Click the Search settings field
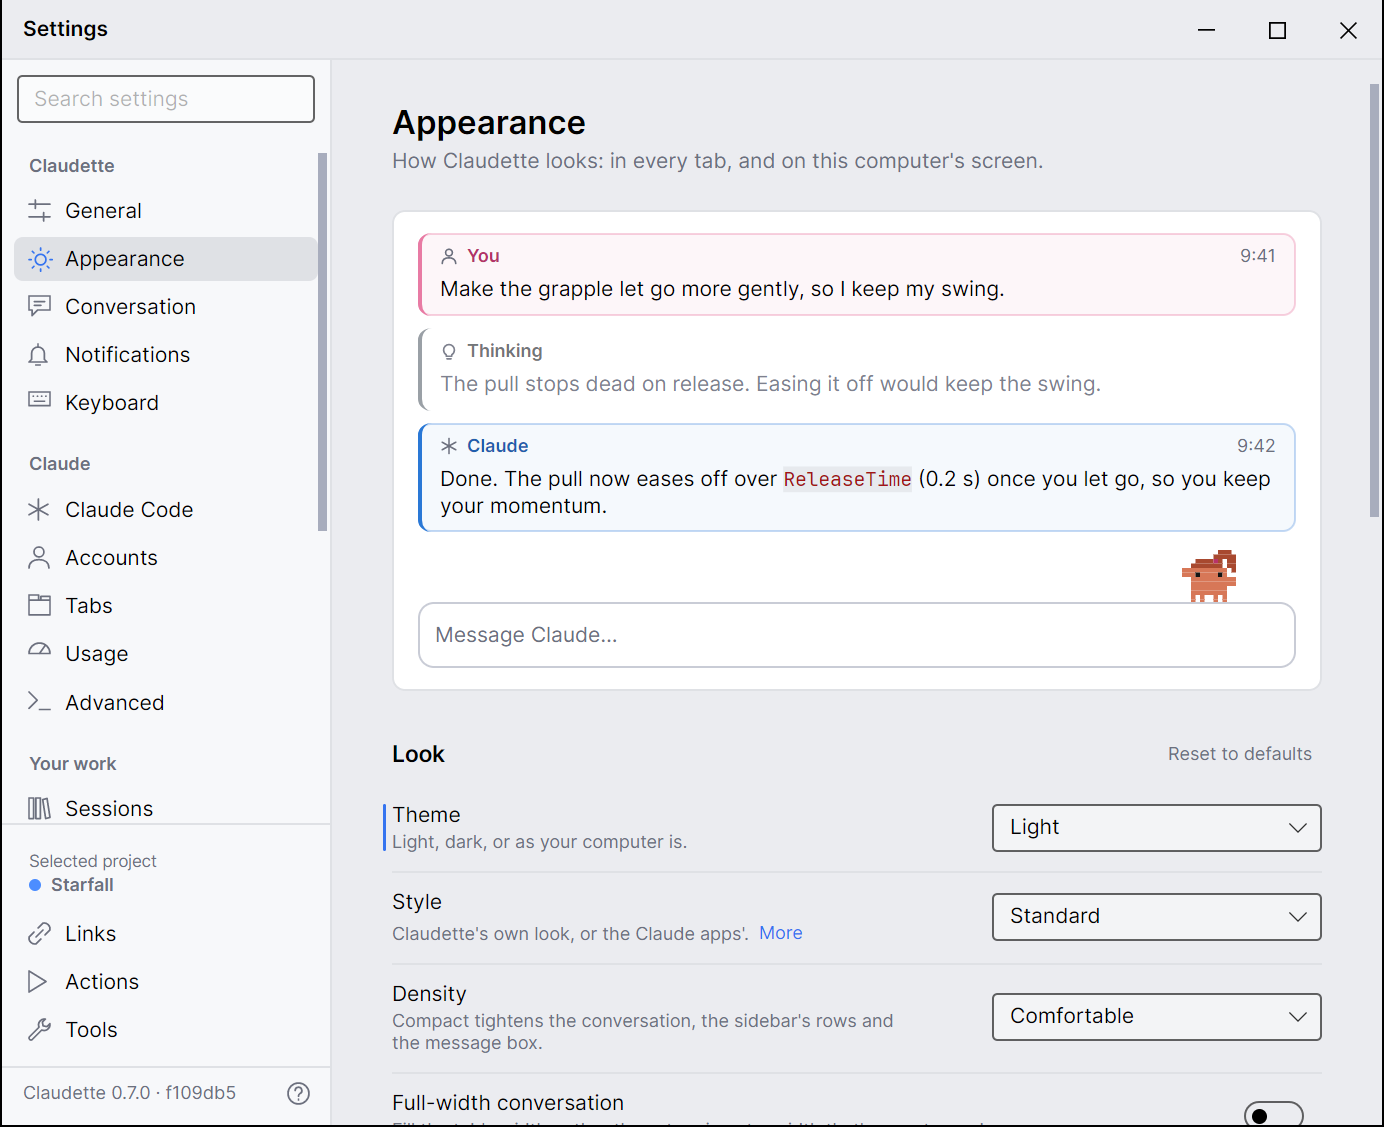Viewport: 1384px width, 1127px height. (166, 99)
